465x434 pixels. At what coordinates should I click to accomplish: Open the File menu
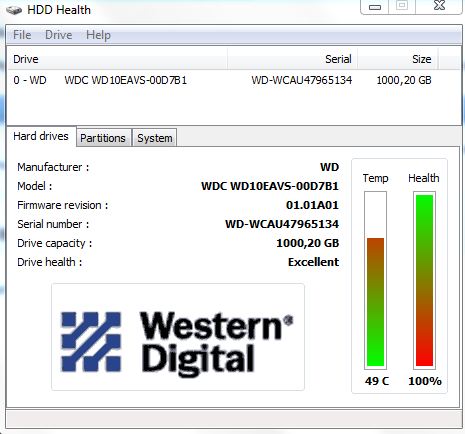pos(22,35)
